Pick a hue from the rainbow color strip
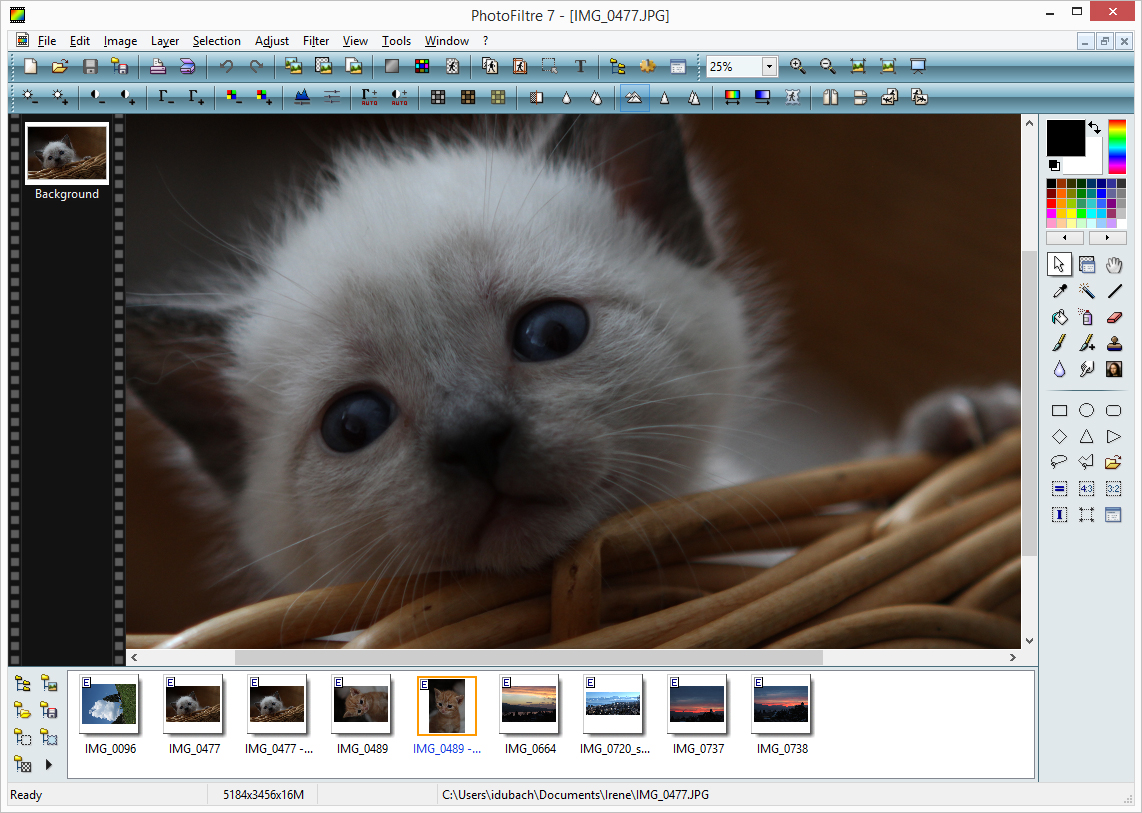Image resolution: width=1142 pixels, height=813 pixels. point(1117,146)
